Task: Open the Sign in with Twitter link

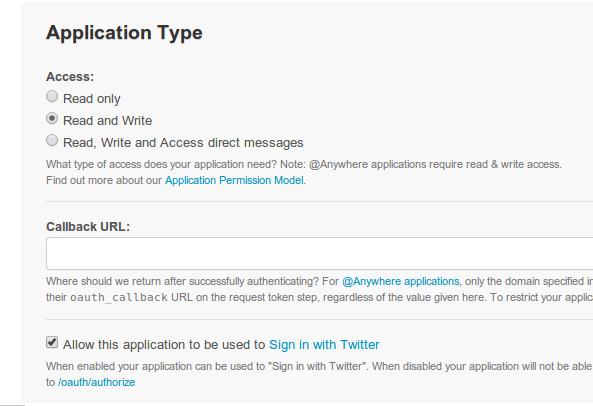Action: tap(324, 345)
